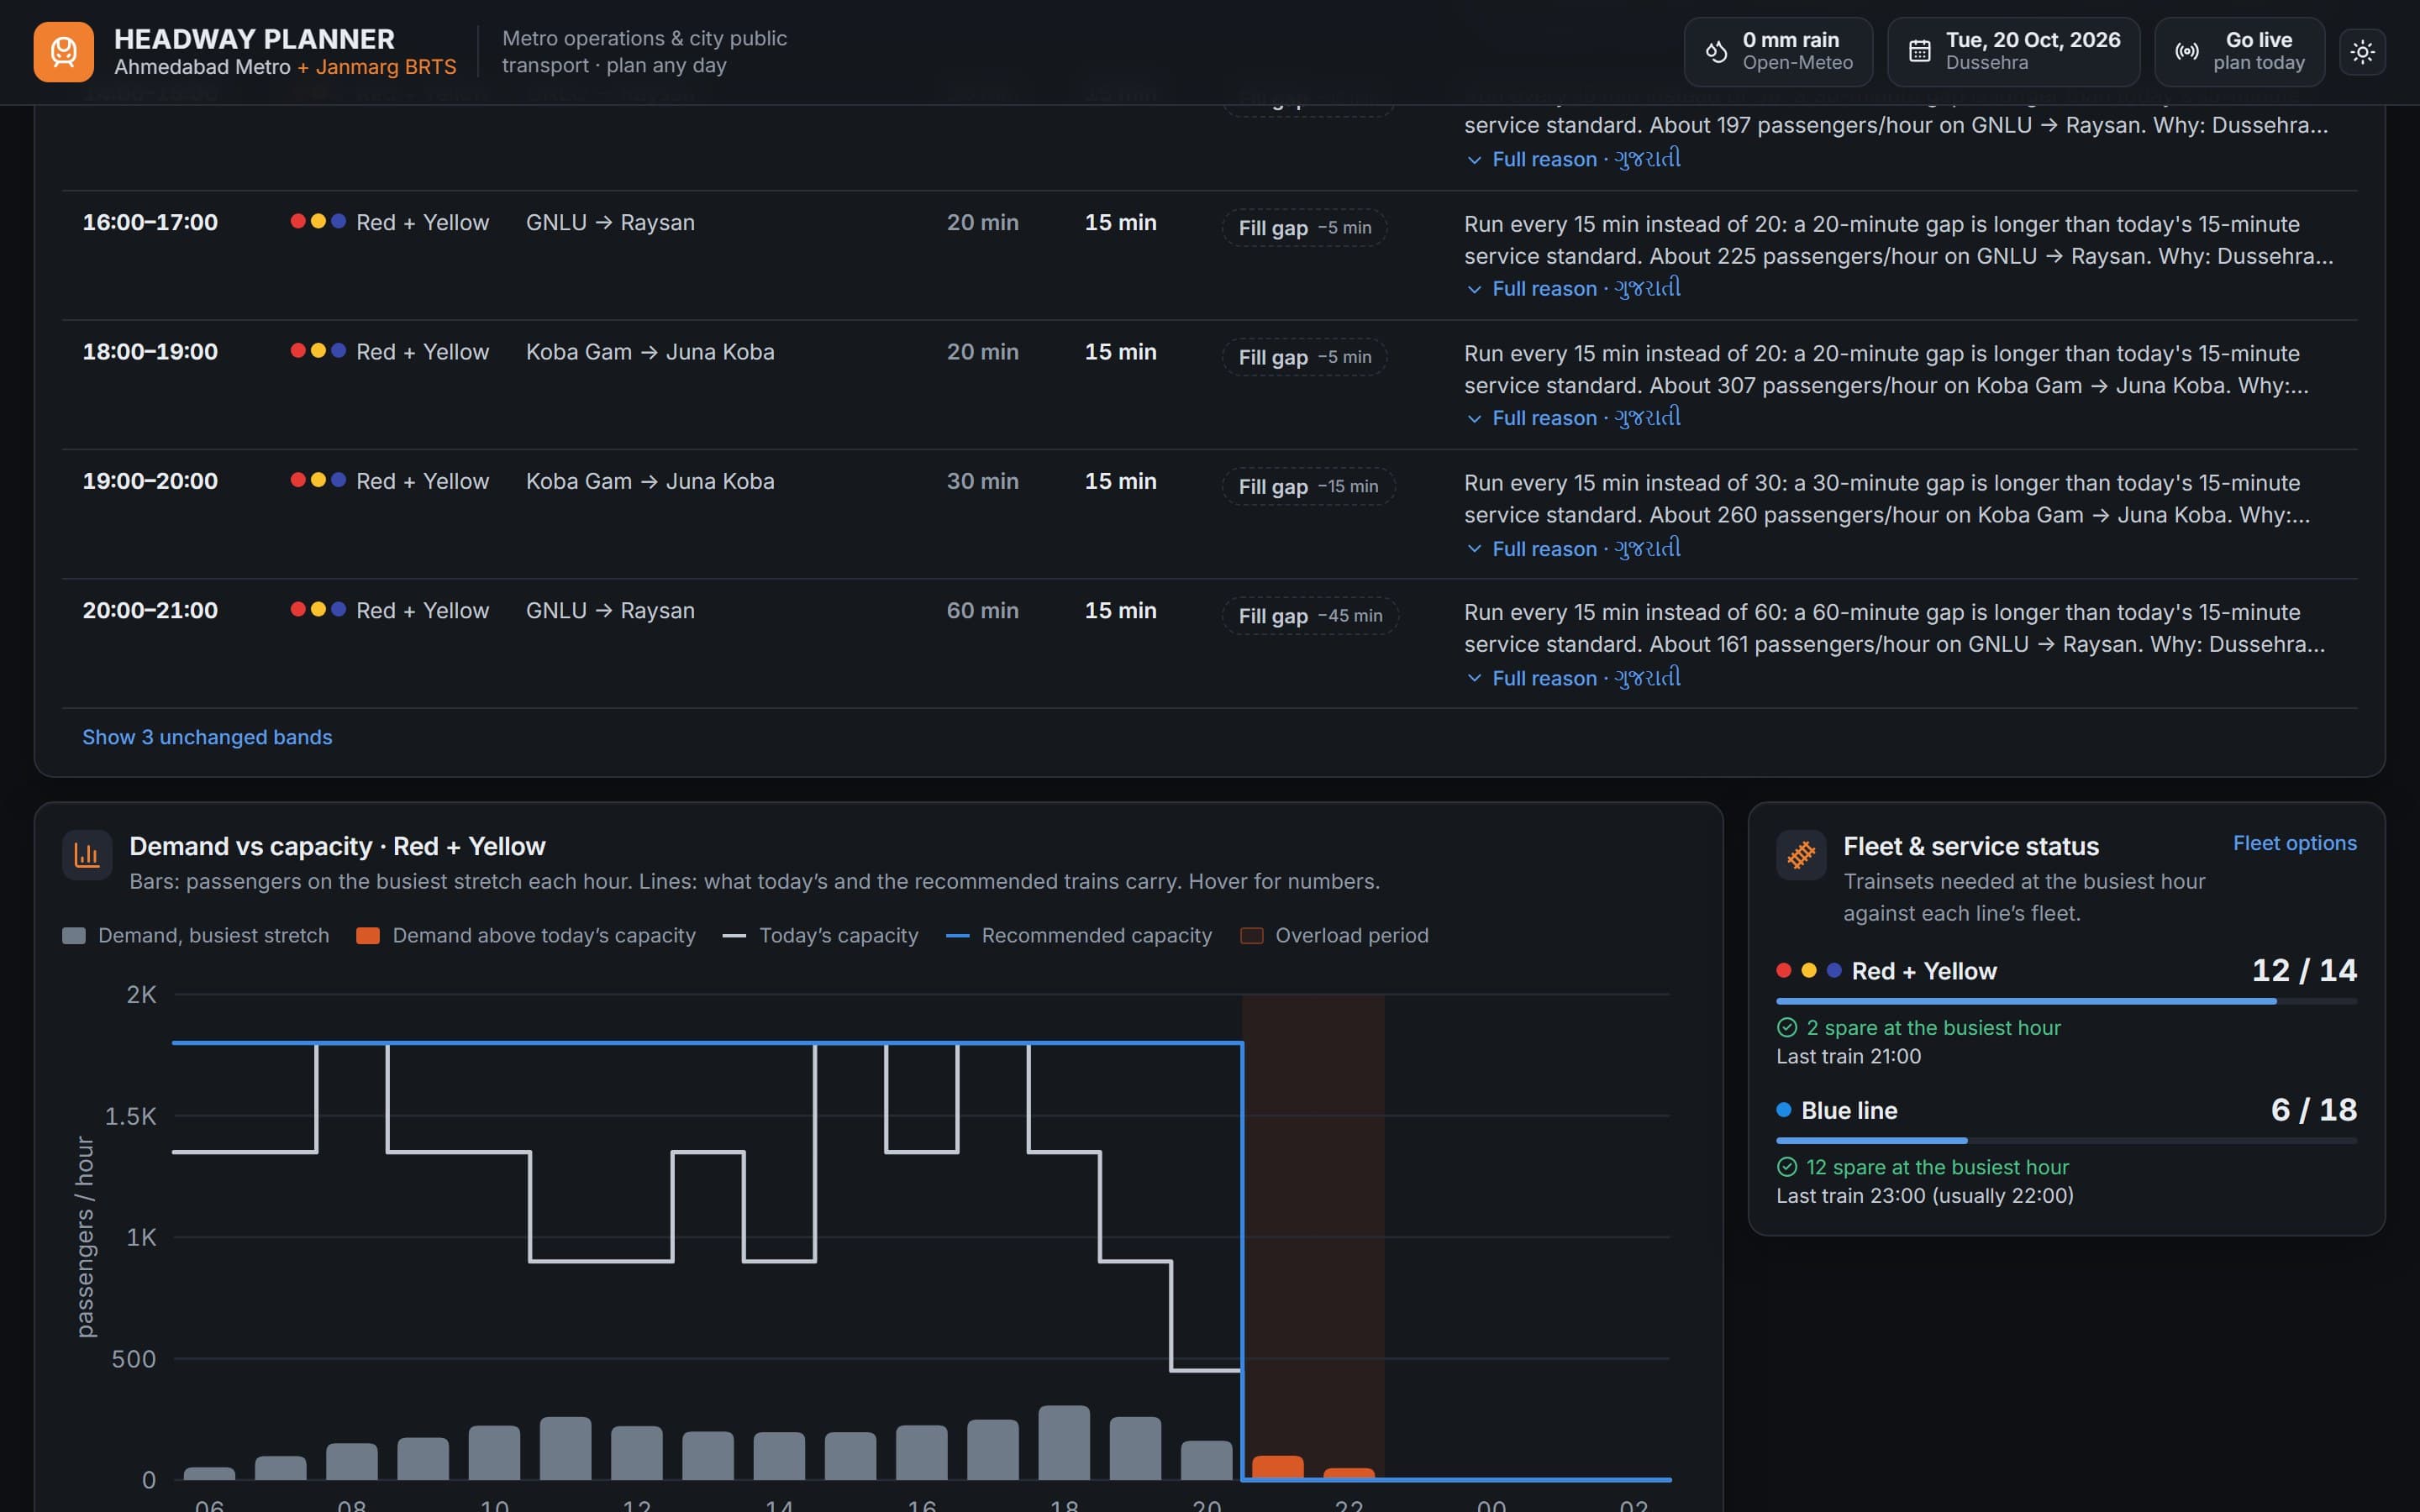Click the Fill gap −15 min badge
The height and width of the screenshot is (1512, 2420).
[x=1308, y=486]
